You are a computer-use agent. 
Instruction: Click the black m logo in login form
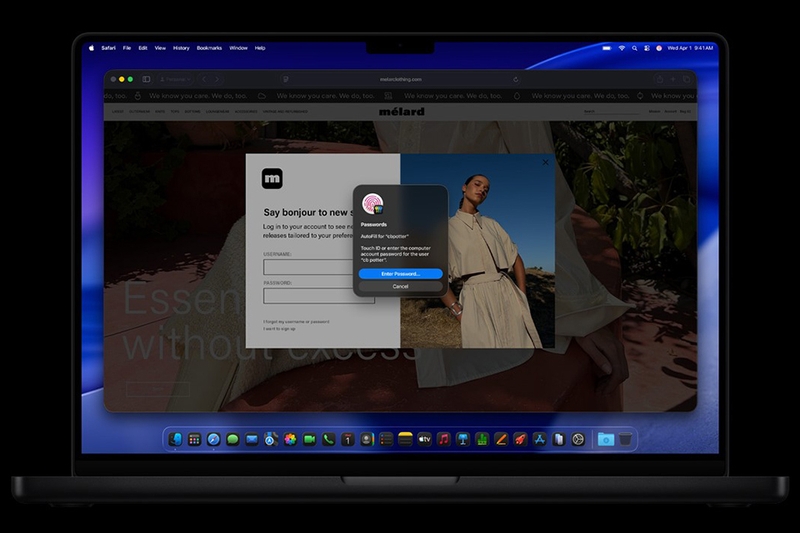pos(272,179)
